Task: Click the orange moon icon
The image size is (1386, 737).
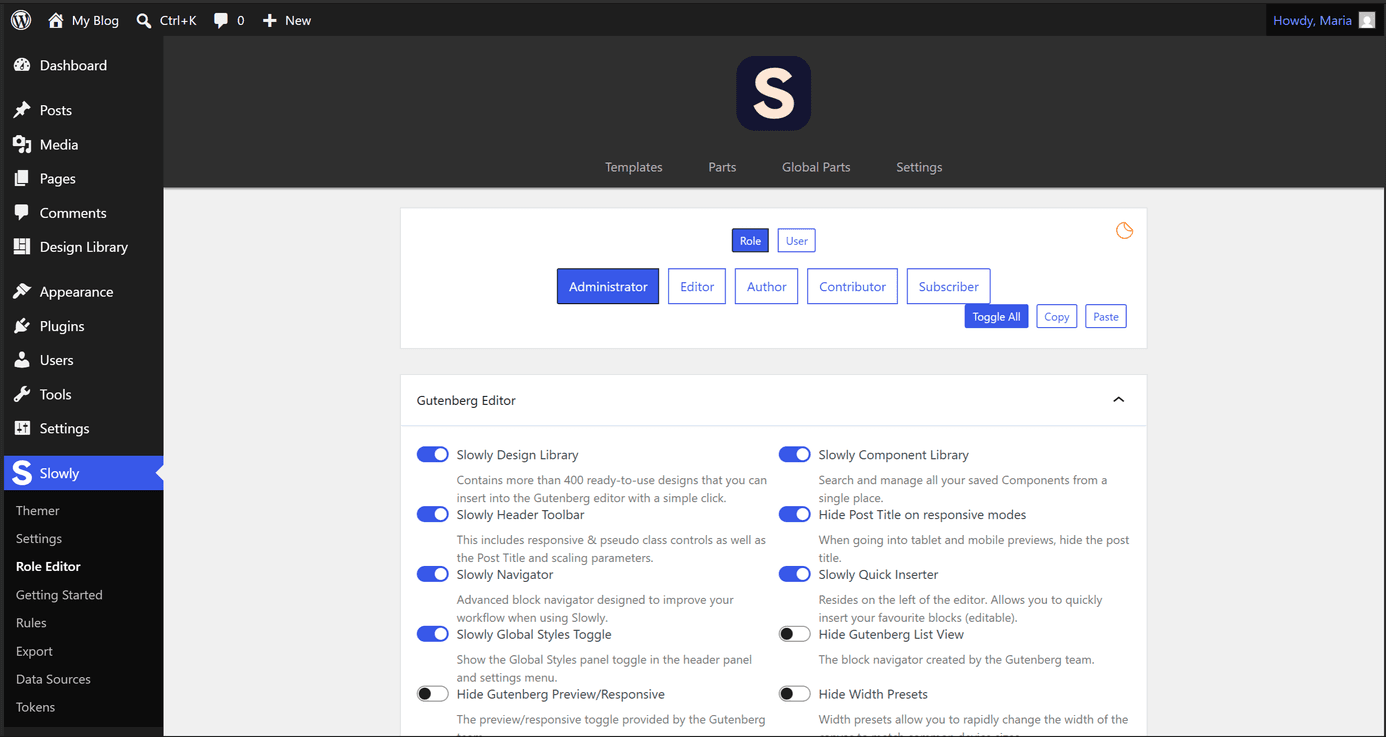Action: click(1125, 231)
